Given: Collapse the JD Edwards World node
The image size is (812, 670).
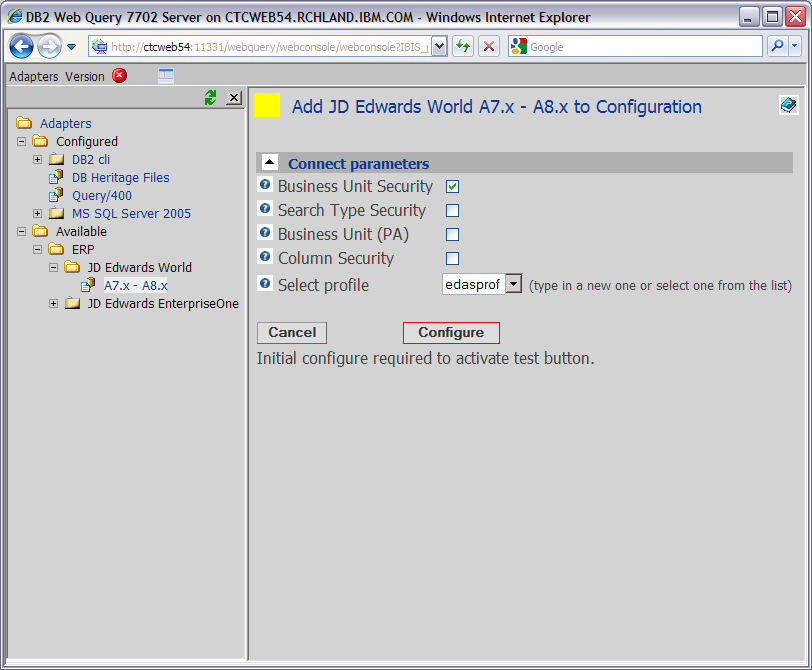Looking at the screenshot, I should pos(53,268).
